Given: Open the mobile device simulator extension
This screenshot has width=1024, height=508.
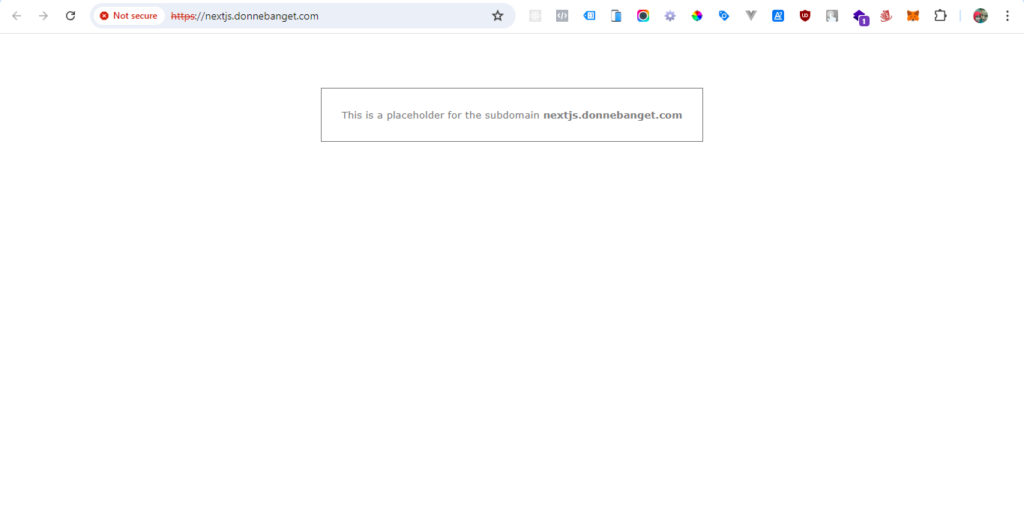Looking at the screenshot, I should tap(616, 16).
